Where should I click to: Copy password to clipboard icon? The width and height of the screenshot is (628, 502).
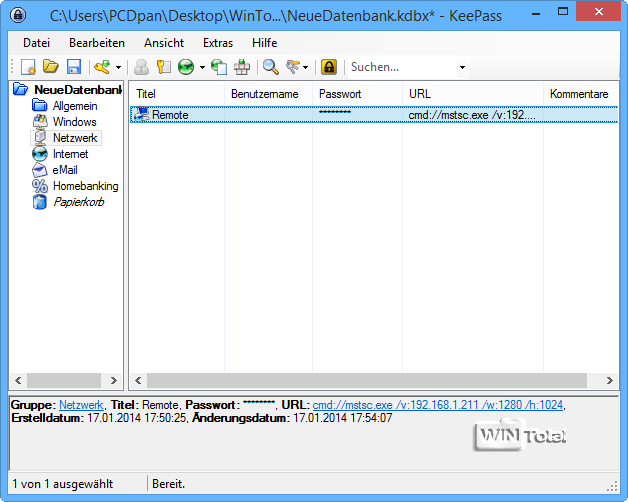pyautogui.click(x=163, y=67)
